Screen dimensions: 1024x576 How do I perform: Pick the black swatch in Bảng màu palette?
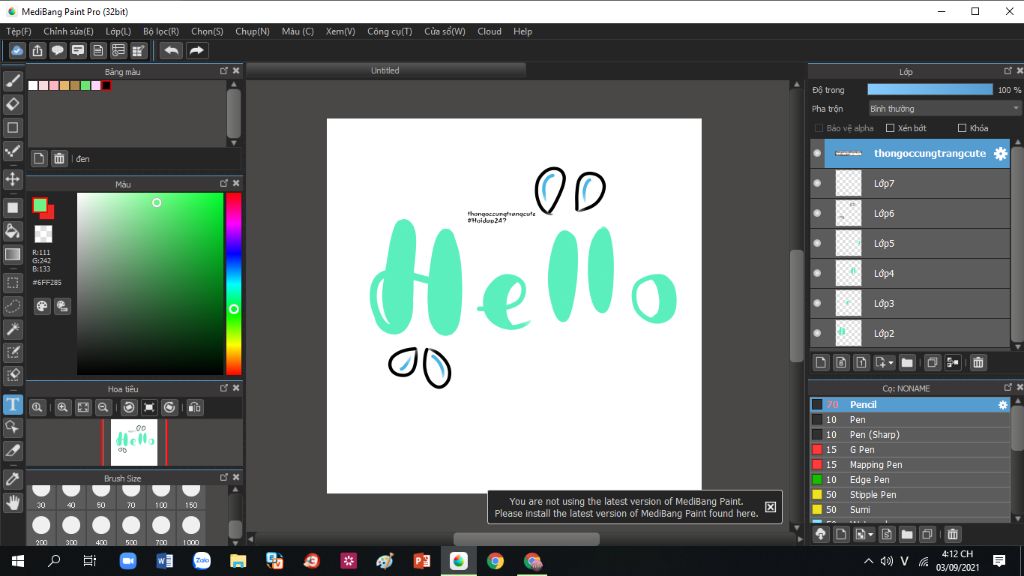pyautogui.click(x=106, y=86)
